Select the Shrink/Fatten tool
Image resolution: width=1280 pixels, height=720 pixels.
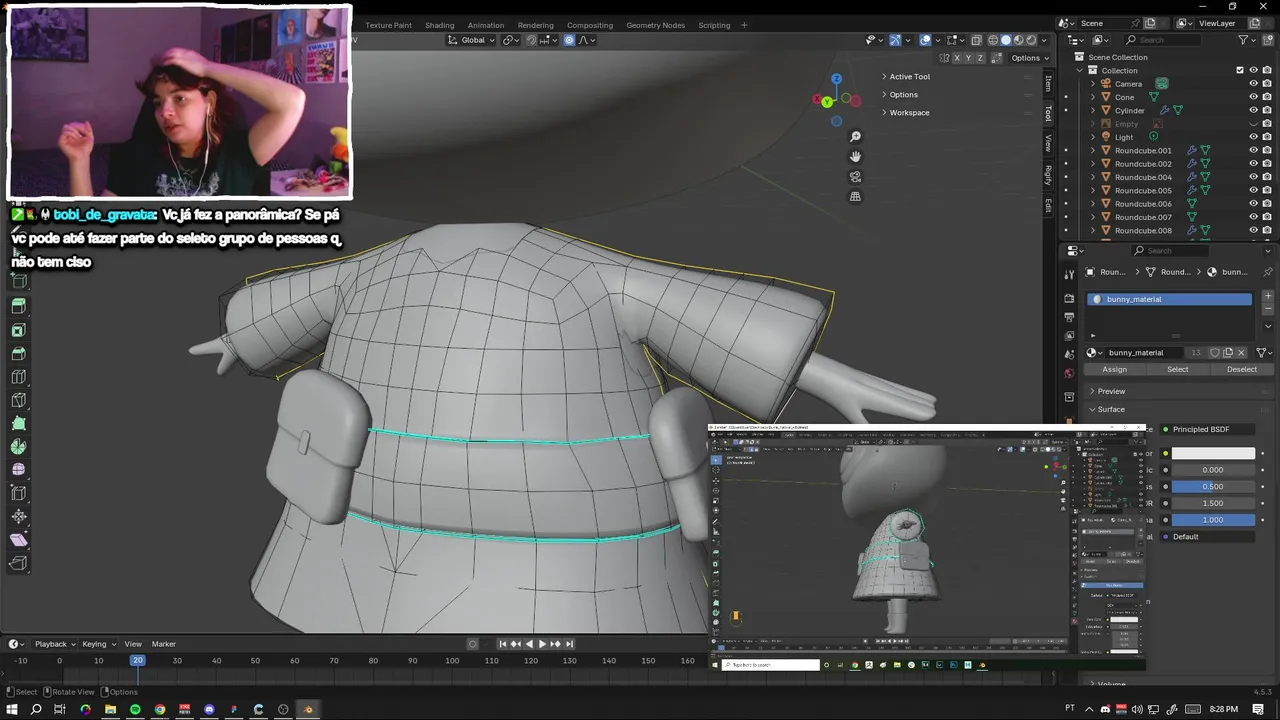(x=18, y=516)
